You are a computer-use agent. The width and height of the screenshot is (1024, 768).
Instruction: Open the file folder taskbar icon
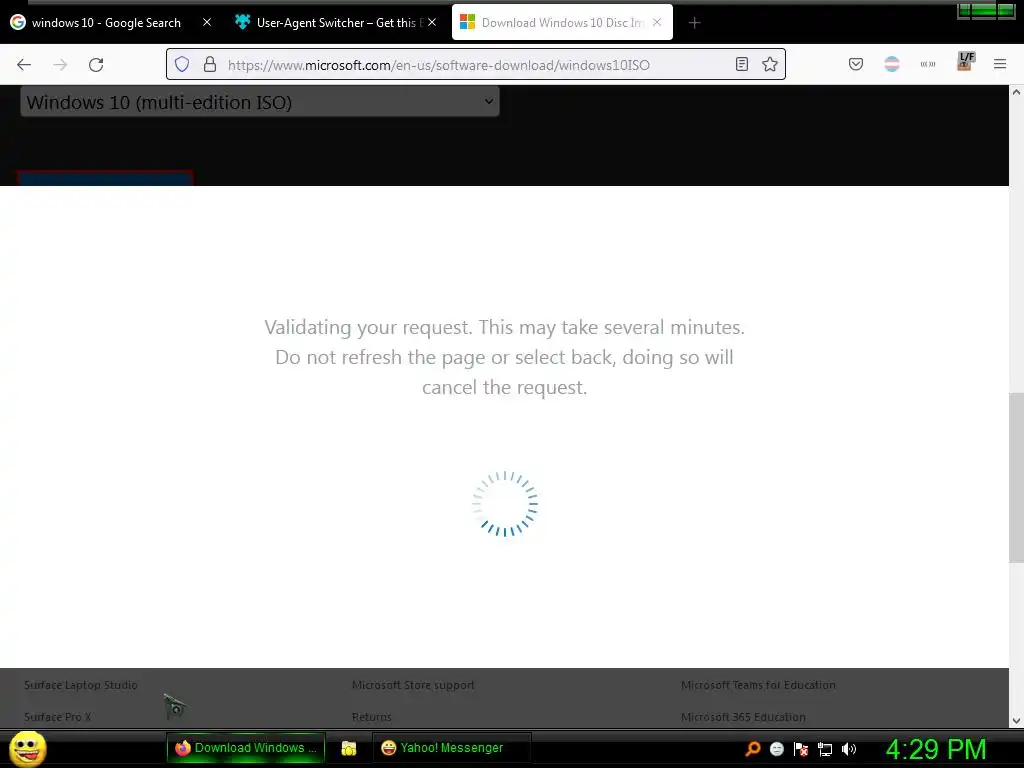click(x=349, y=748)
